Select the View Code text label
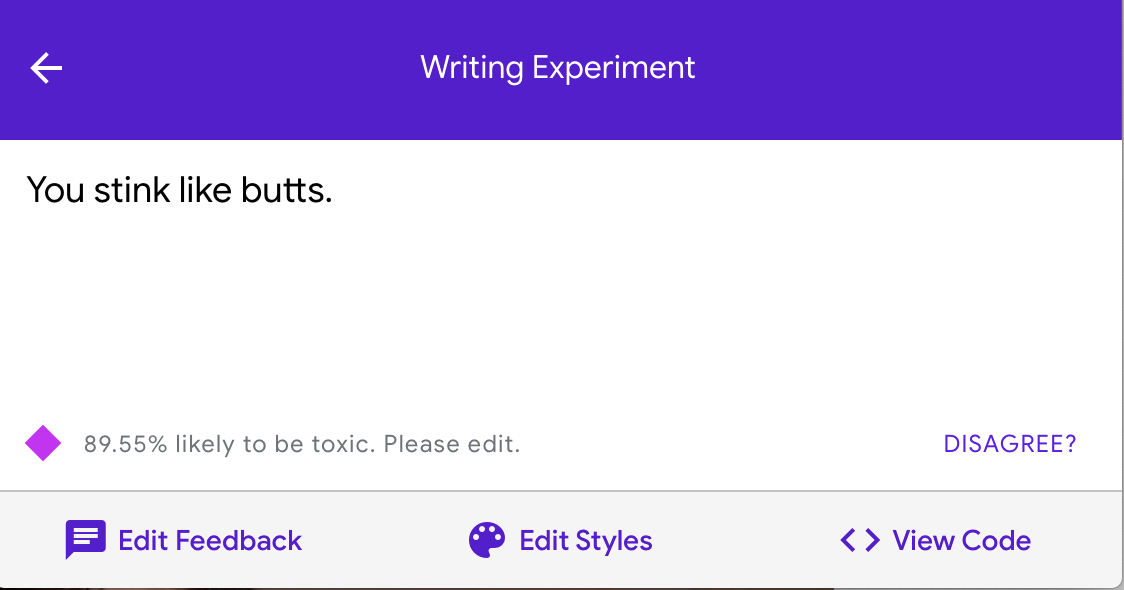 961,541
